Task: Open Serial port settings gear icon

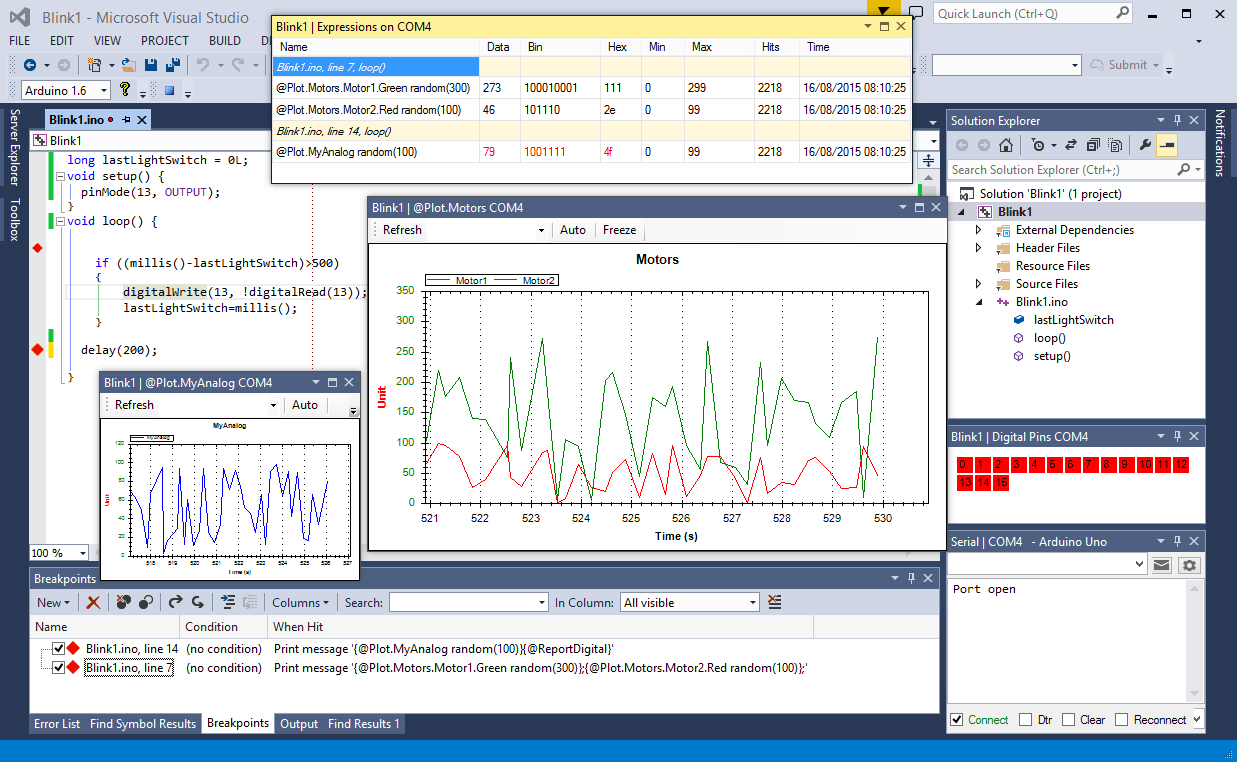Action: (x=1188, y=564)
